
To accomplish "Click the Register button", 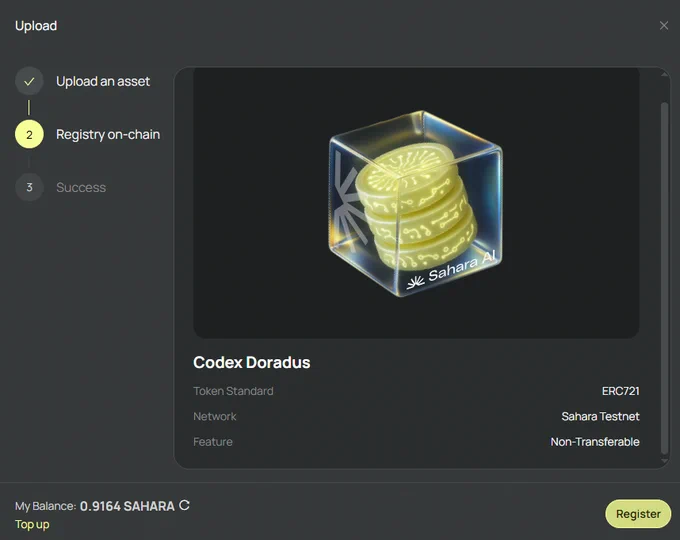I will (638, 514).
